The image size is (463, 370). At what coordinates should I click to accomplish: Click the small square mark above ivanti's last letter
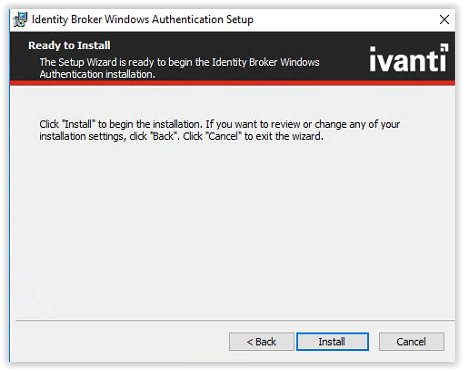point(444,48)
